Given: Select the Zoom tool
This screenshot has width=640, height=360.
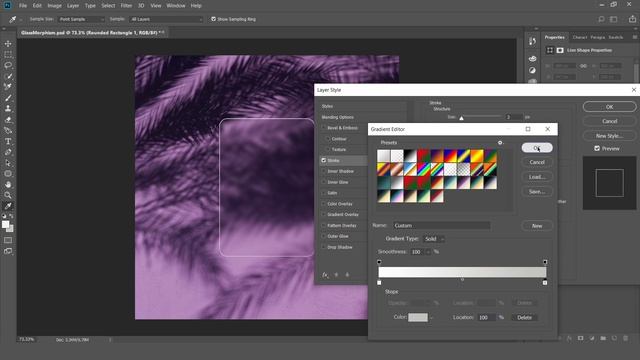Looking at the screenshot, I should click(8, 196).
